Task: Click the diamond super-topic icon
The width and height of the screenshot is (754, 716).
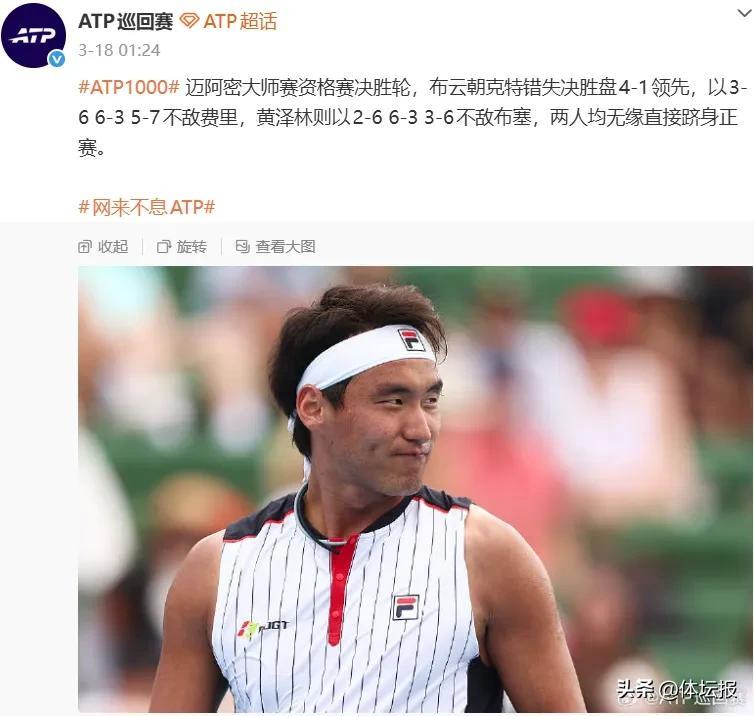Action: [x=189, y=21]
